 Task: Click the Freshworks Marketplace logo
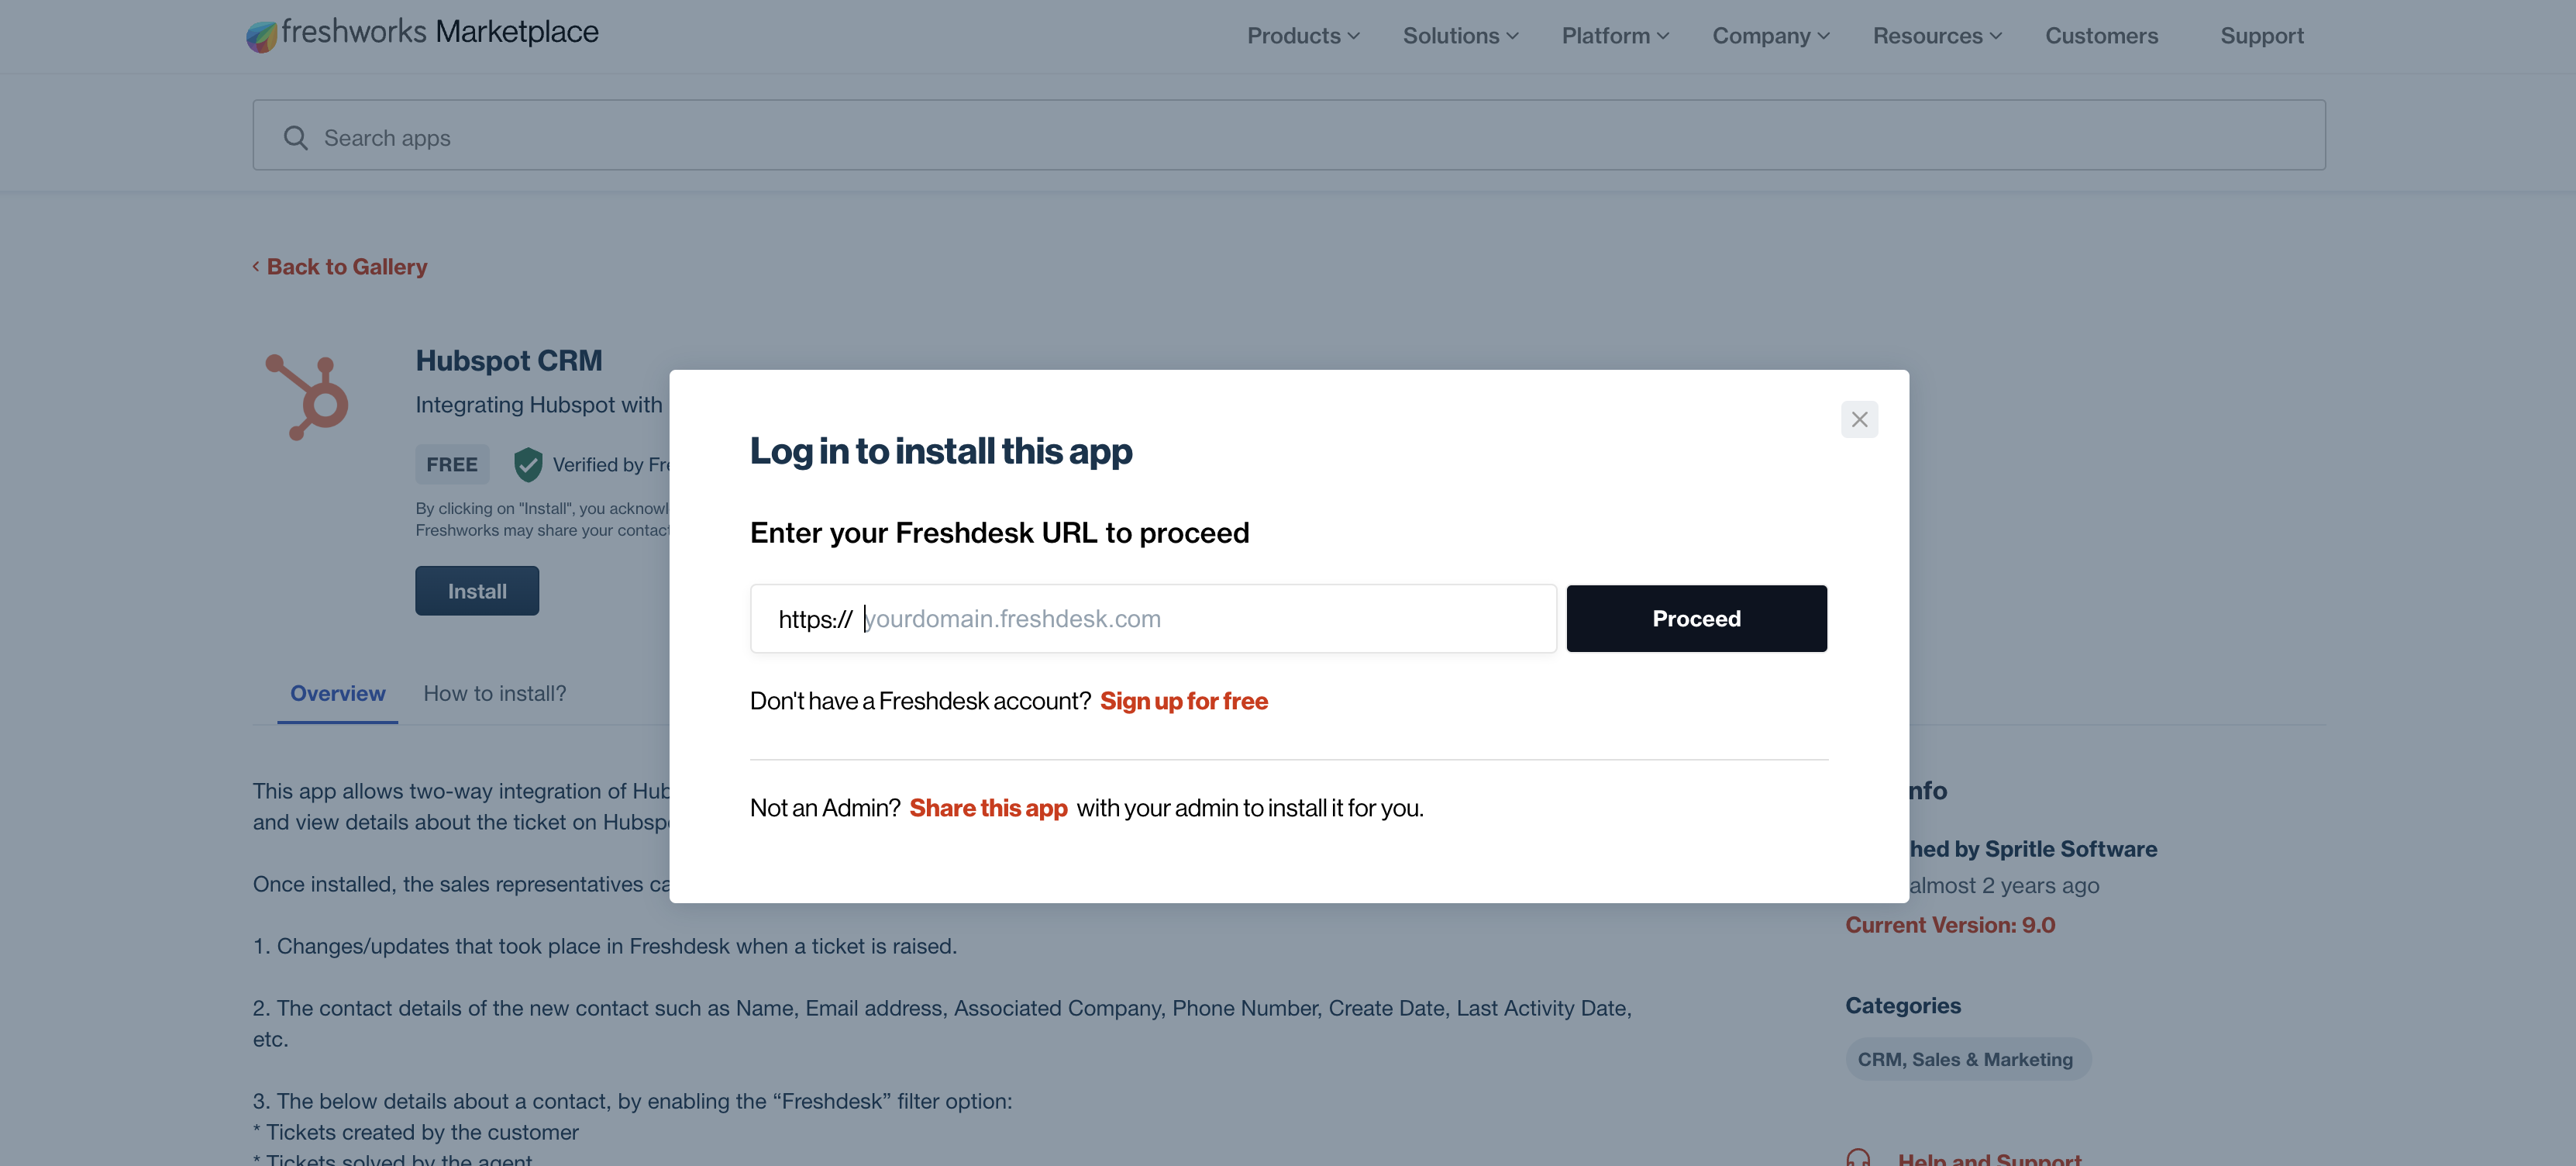422,34
